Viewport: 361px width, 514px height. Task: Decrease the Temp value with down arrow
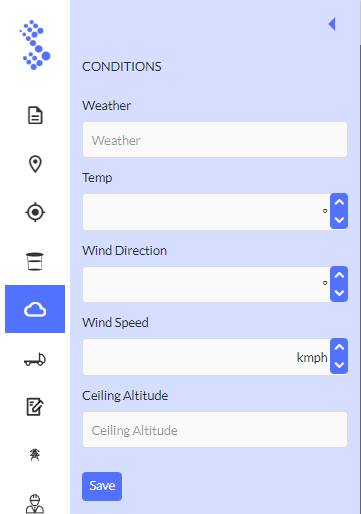(x=339, y=220)
